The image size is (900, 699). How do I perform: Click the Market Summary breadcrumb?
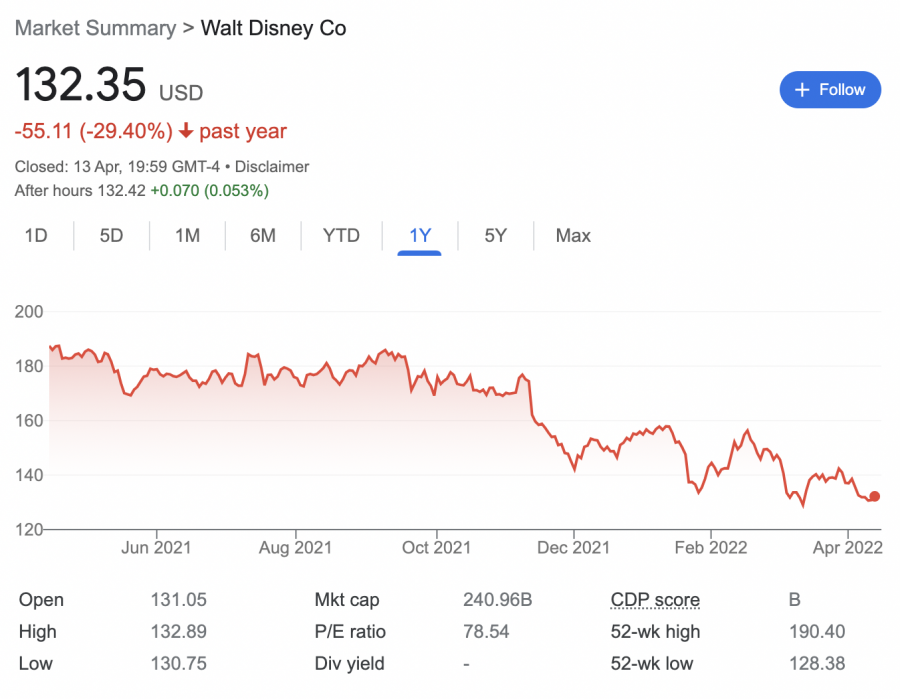point(94,28)
